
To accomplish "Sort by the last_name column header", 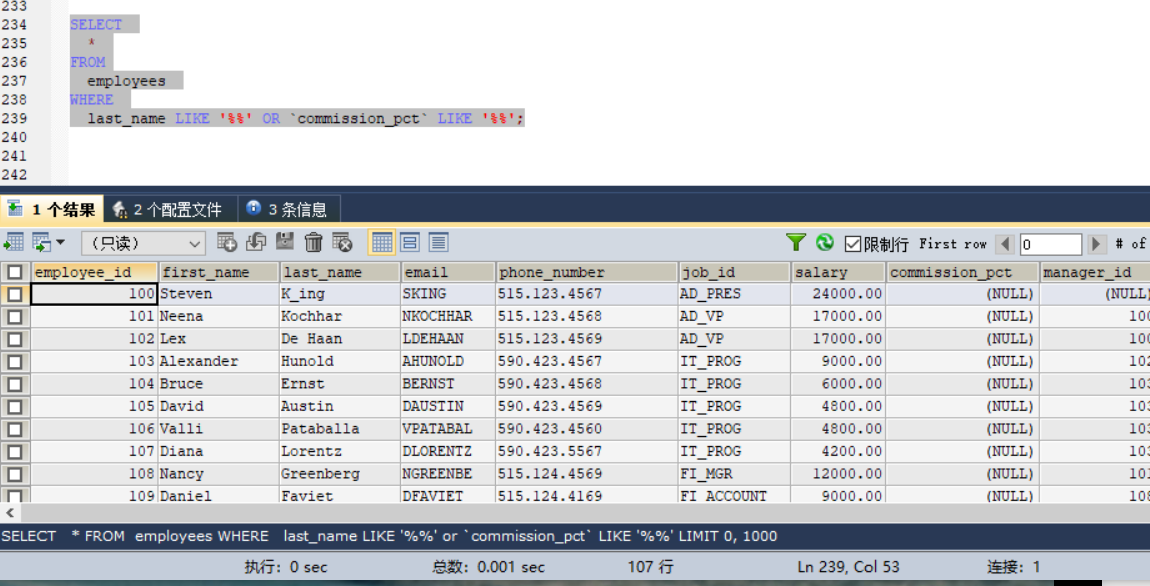I will (x=340, y=272).
